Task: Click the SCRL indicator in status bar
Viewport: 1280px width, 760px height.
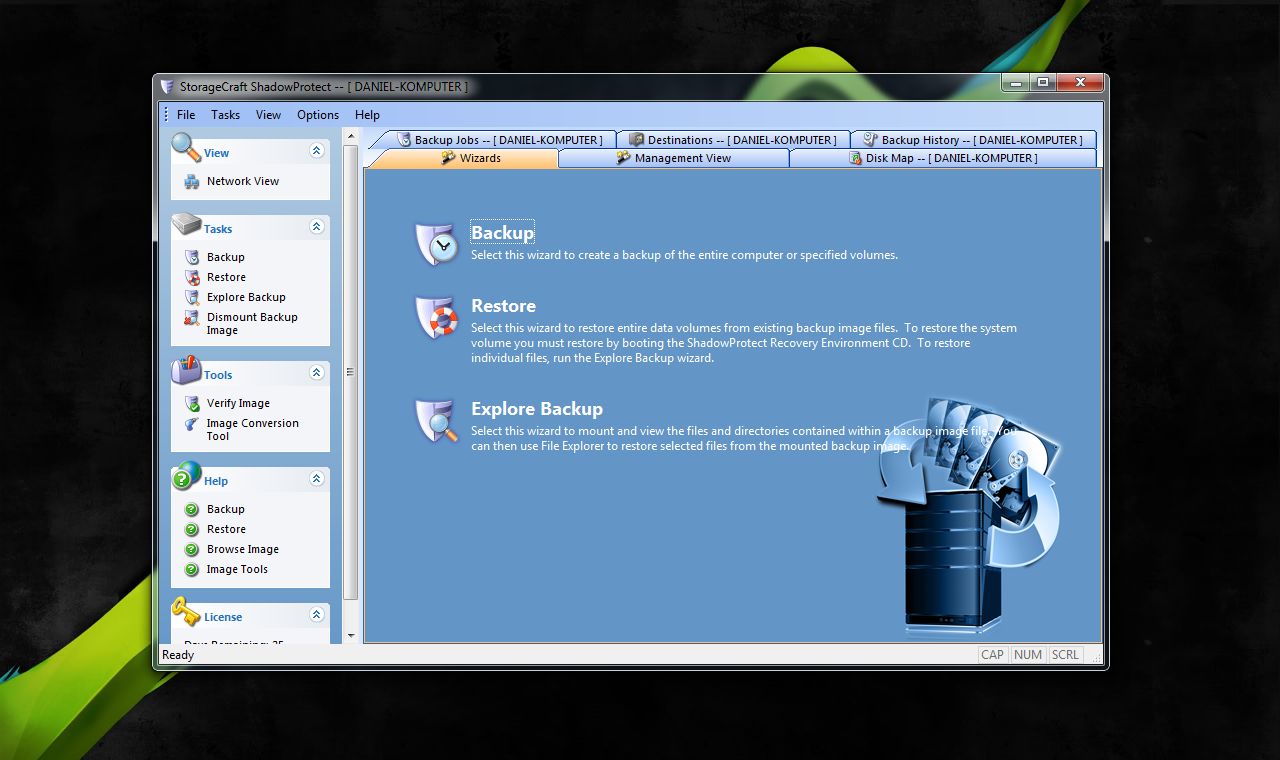Action: pyautogui.click(x=1066, y=655)
